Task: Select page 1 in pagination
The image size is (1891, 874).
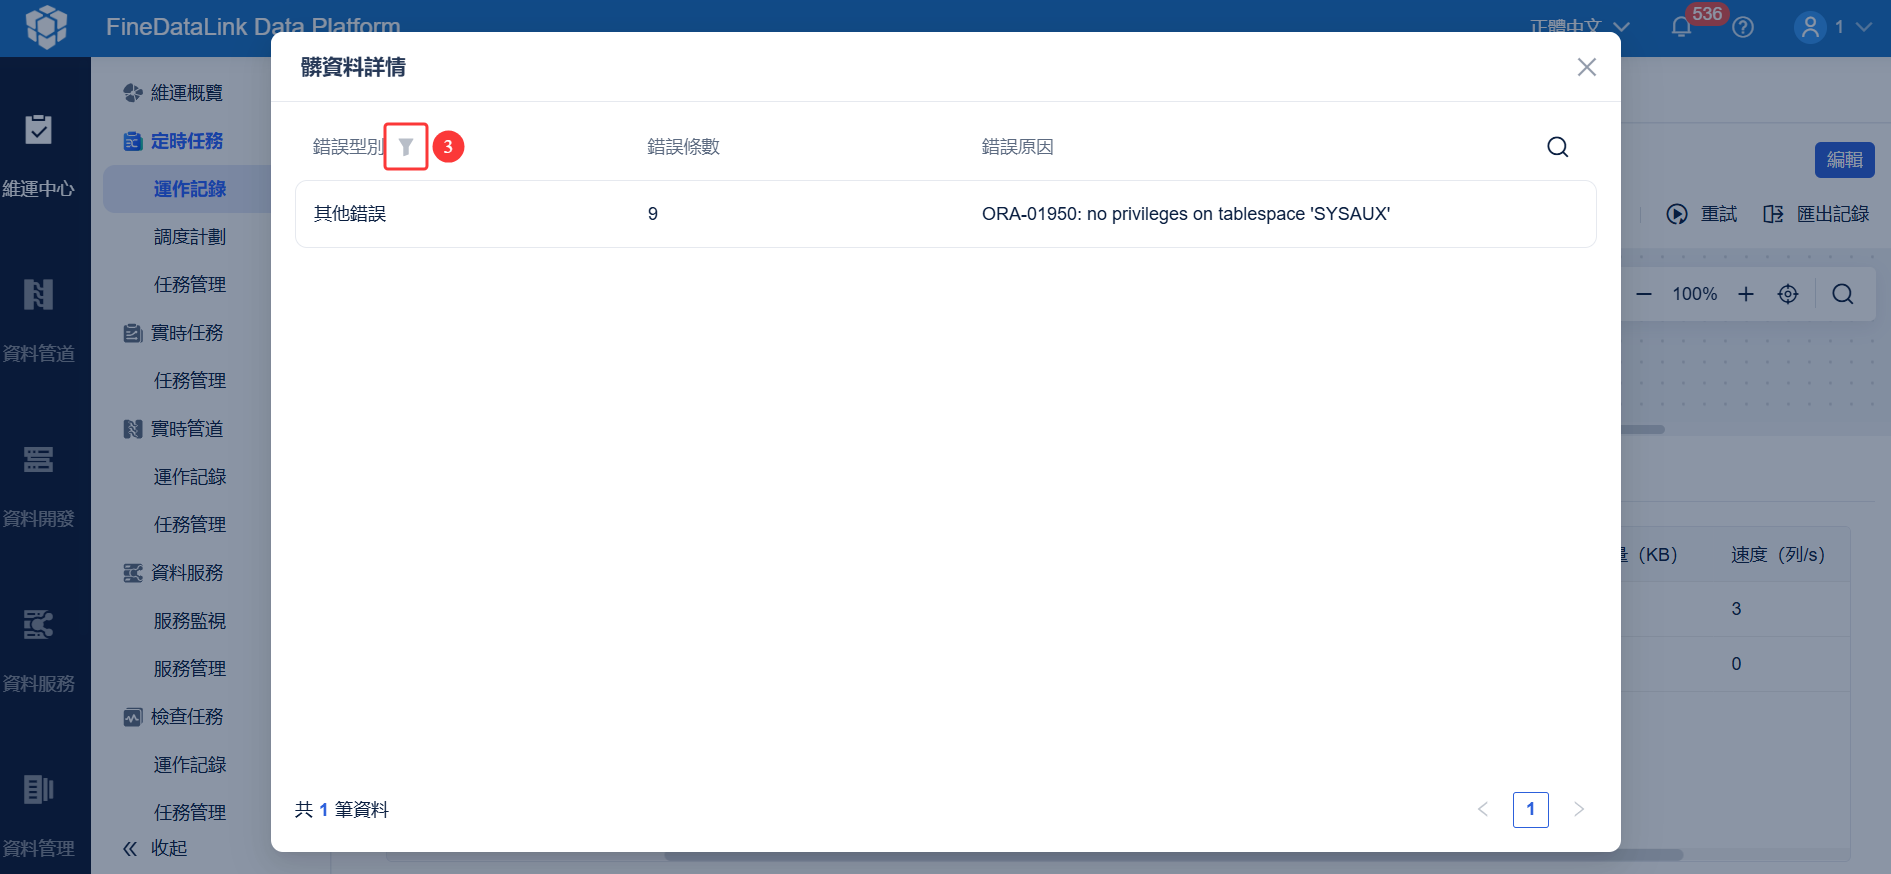Action: 1531,810
